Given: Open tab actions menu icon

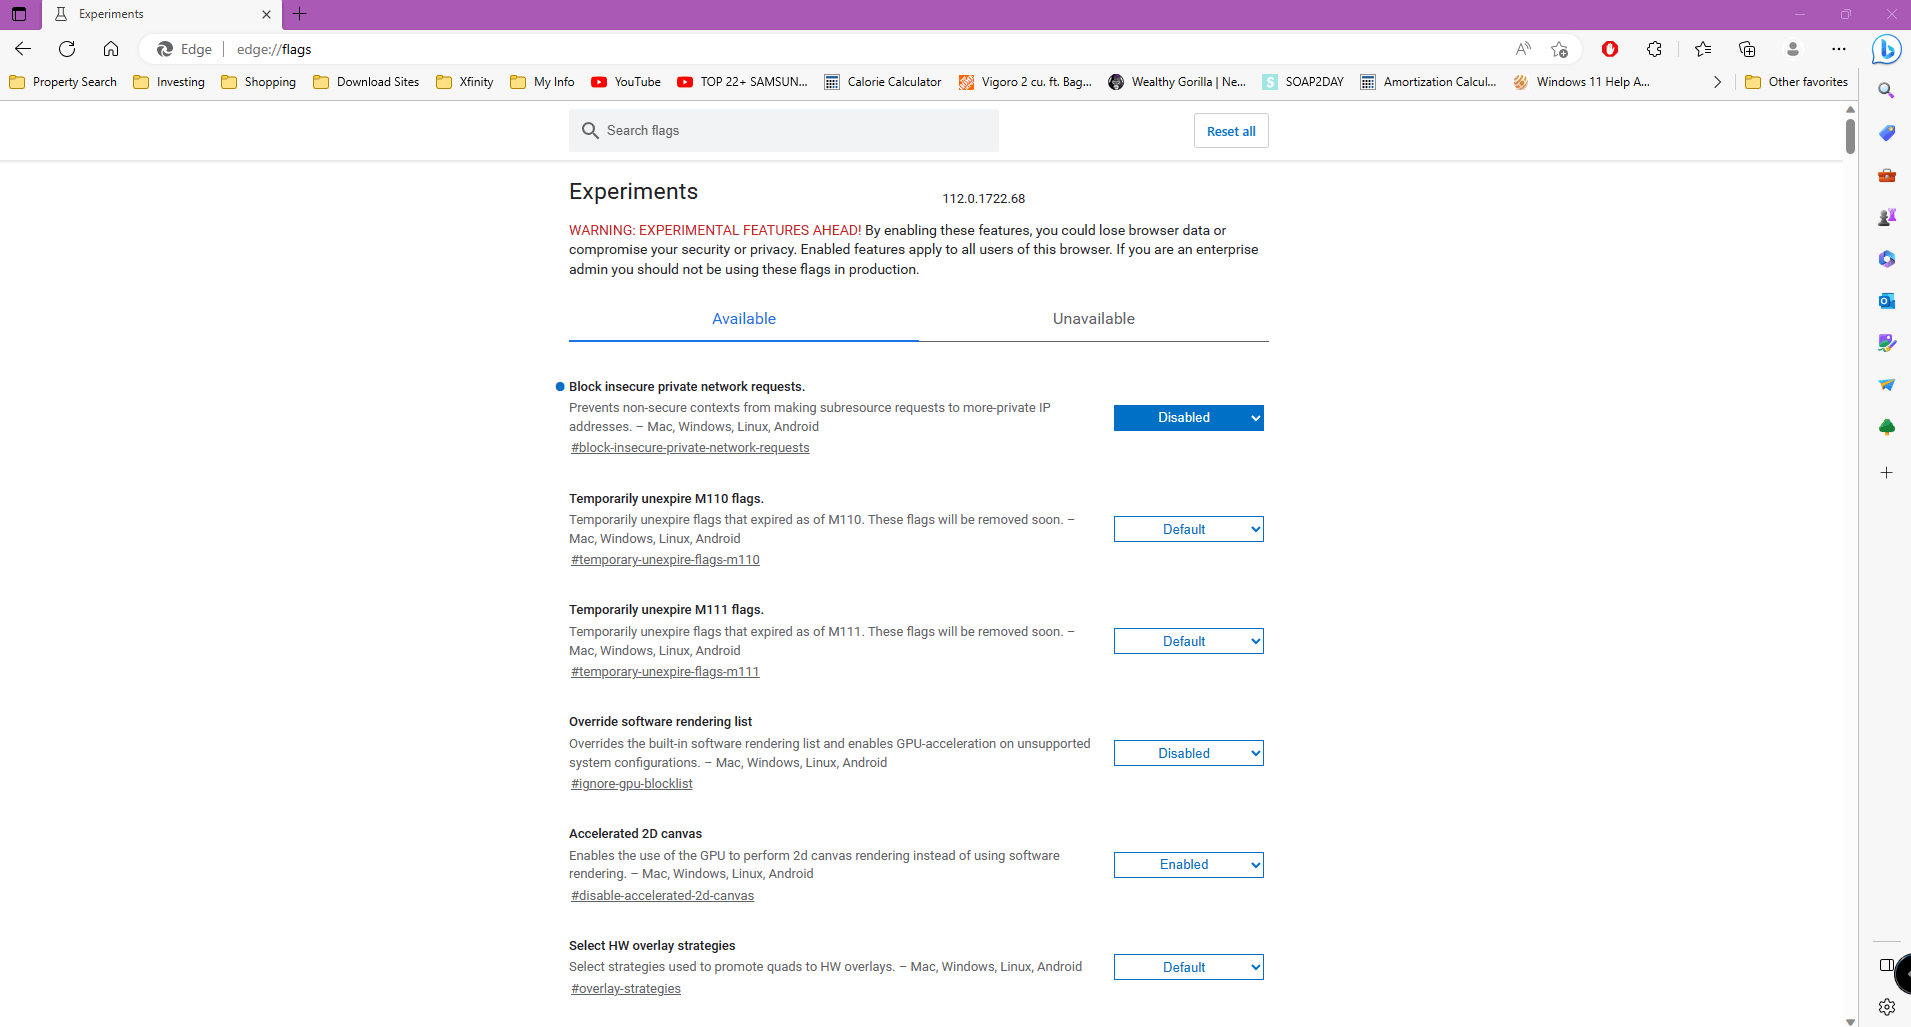Looking at the screenshot, I should [x=19, y=14].
